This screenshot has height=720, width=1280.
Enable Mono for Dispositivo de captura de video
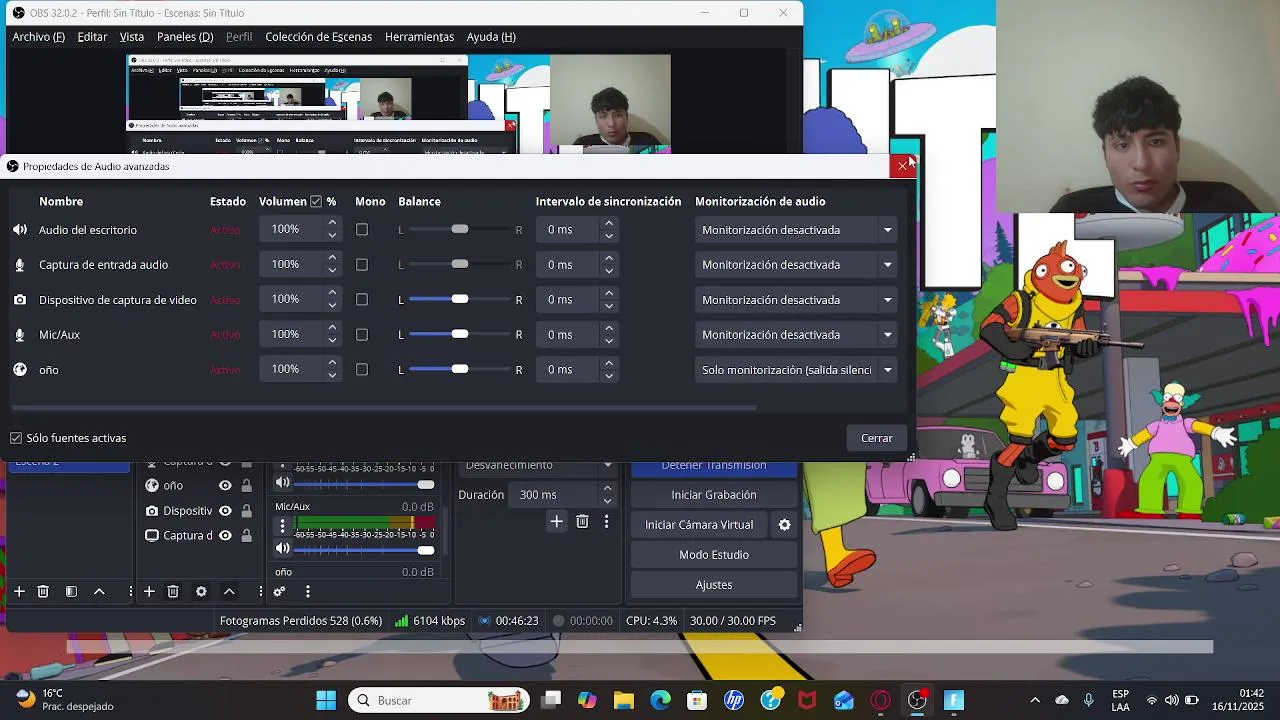[x=362, y=300]
